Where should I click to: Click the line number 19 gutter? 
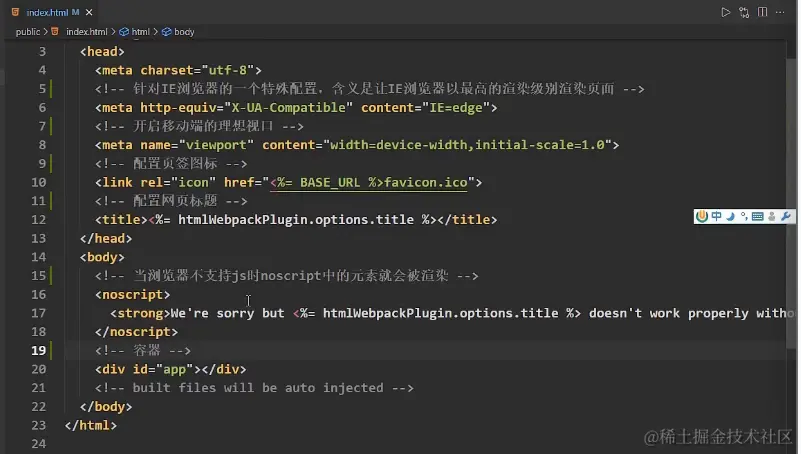tap(38, 350)
